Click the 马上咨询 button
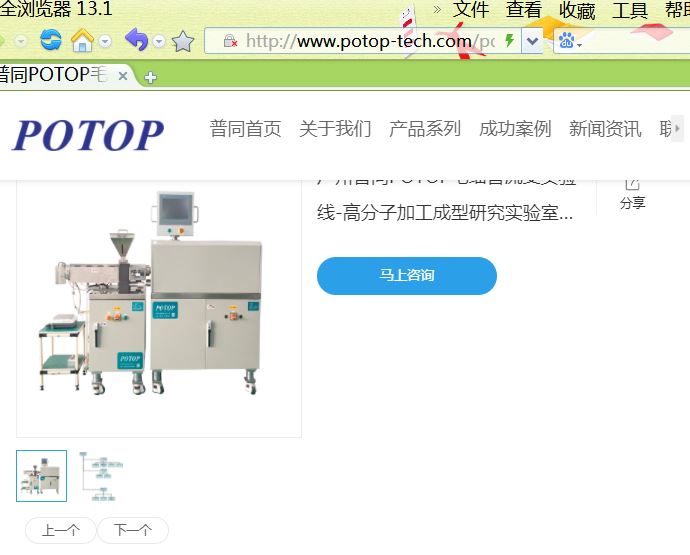This screenshot has width=690, height=555. (407, 276)
